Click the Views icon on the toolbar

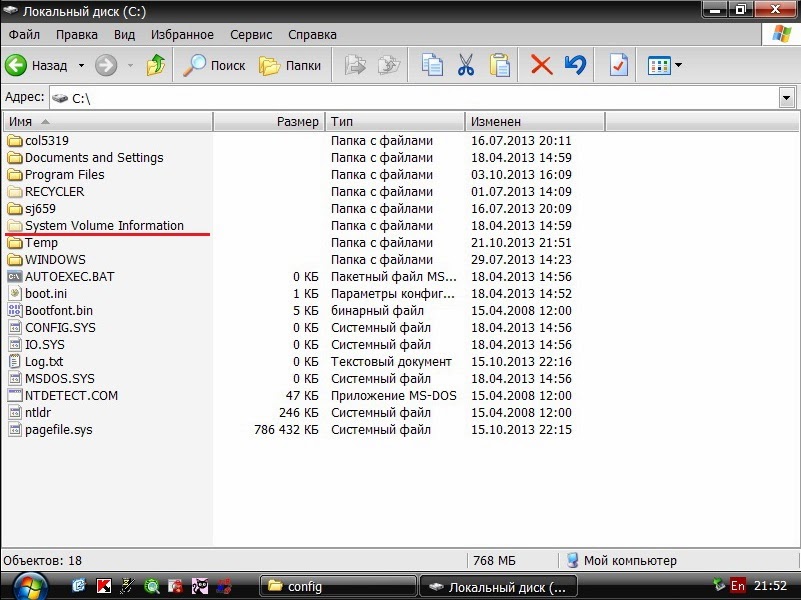[658, 65]
